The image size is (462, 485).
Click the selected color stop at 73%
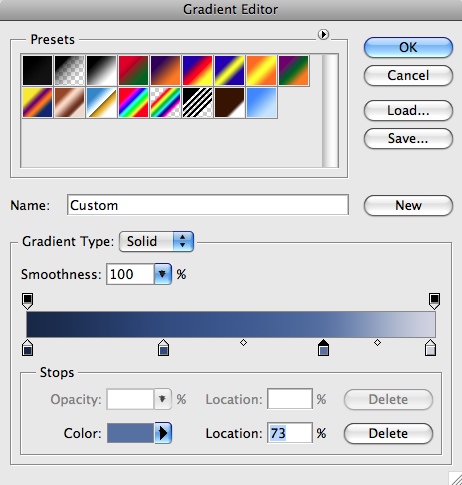click(323, 348)
